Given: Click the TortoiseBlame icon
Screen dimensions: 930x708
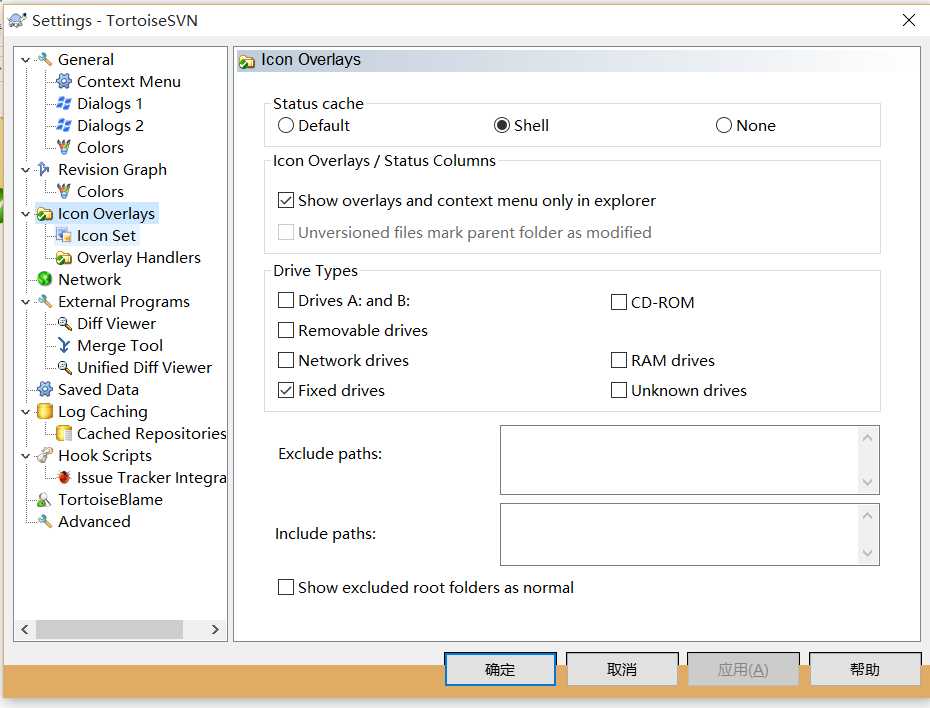Looking at the screenshot, I should coord(44,499).
